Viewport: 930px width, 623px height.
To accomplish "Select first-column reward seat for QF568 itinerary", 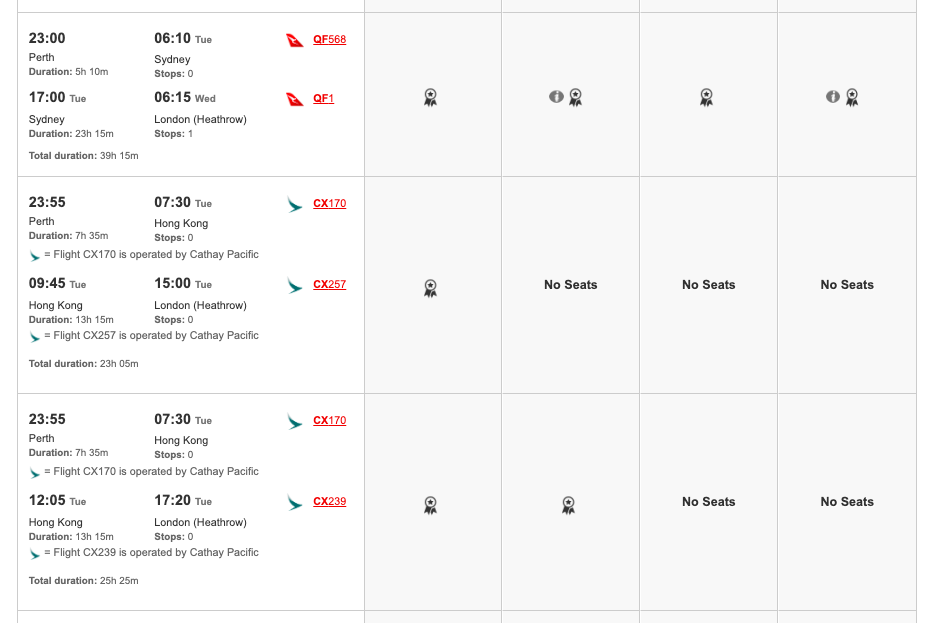I will (431, 97).
